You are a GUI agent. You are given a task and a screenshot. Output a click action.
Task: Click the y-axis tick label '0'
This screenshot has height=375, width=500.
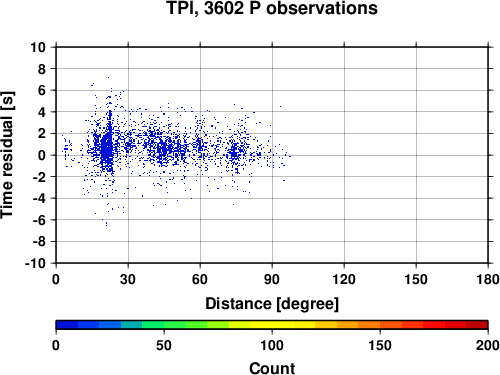[42, 155]
